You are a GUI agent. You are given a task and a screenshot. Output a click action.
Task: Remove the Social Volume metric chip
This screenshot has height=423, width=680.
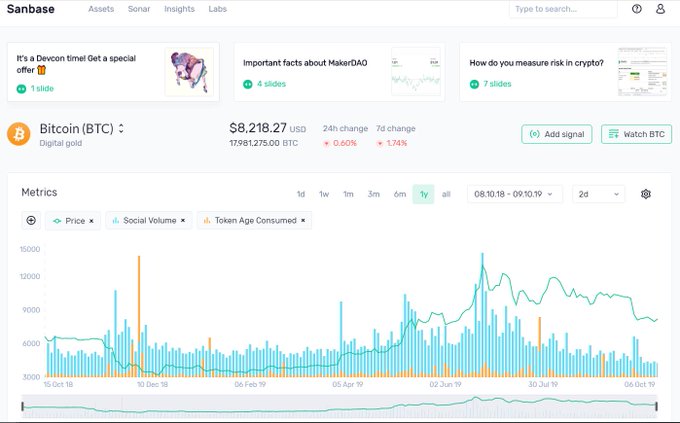pos(183,220)
